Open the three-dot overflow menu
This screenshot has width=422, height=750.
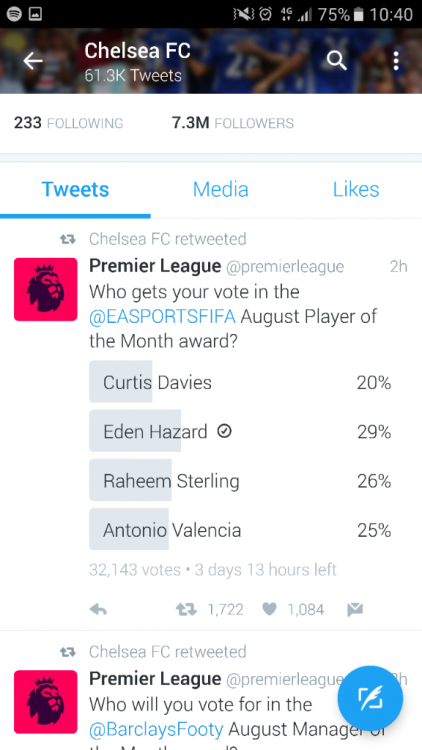click(396, 61)
